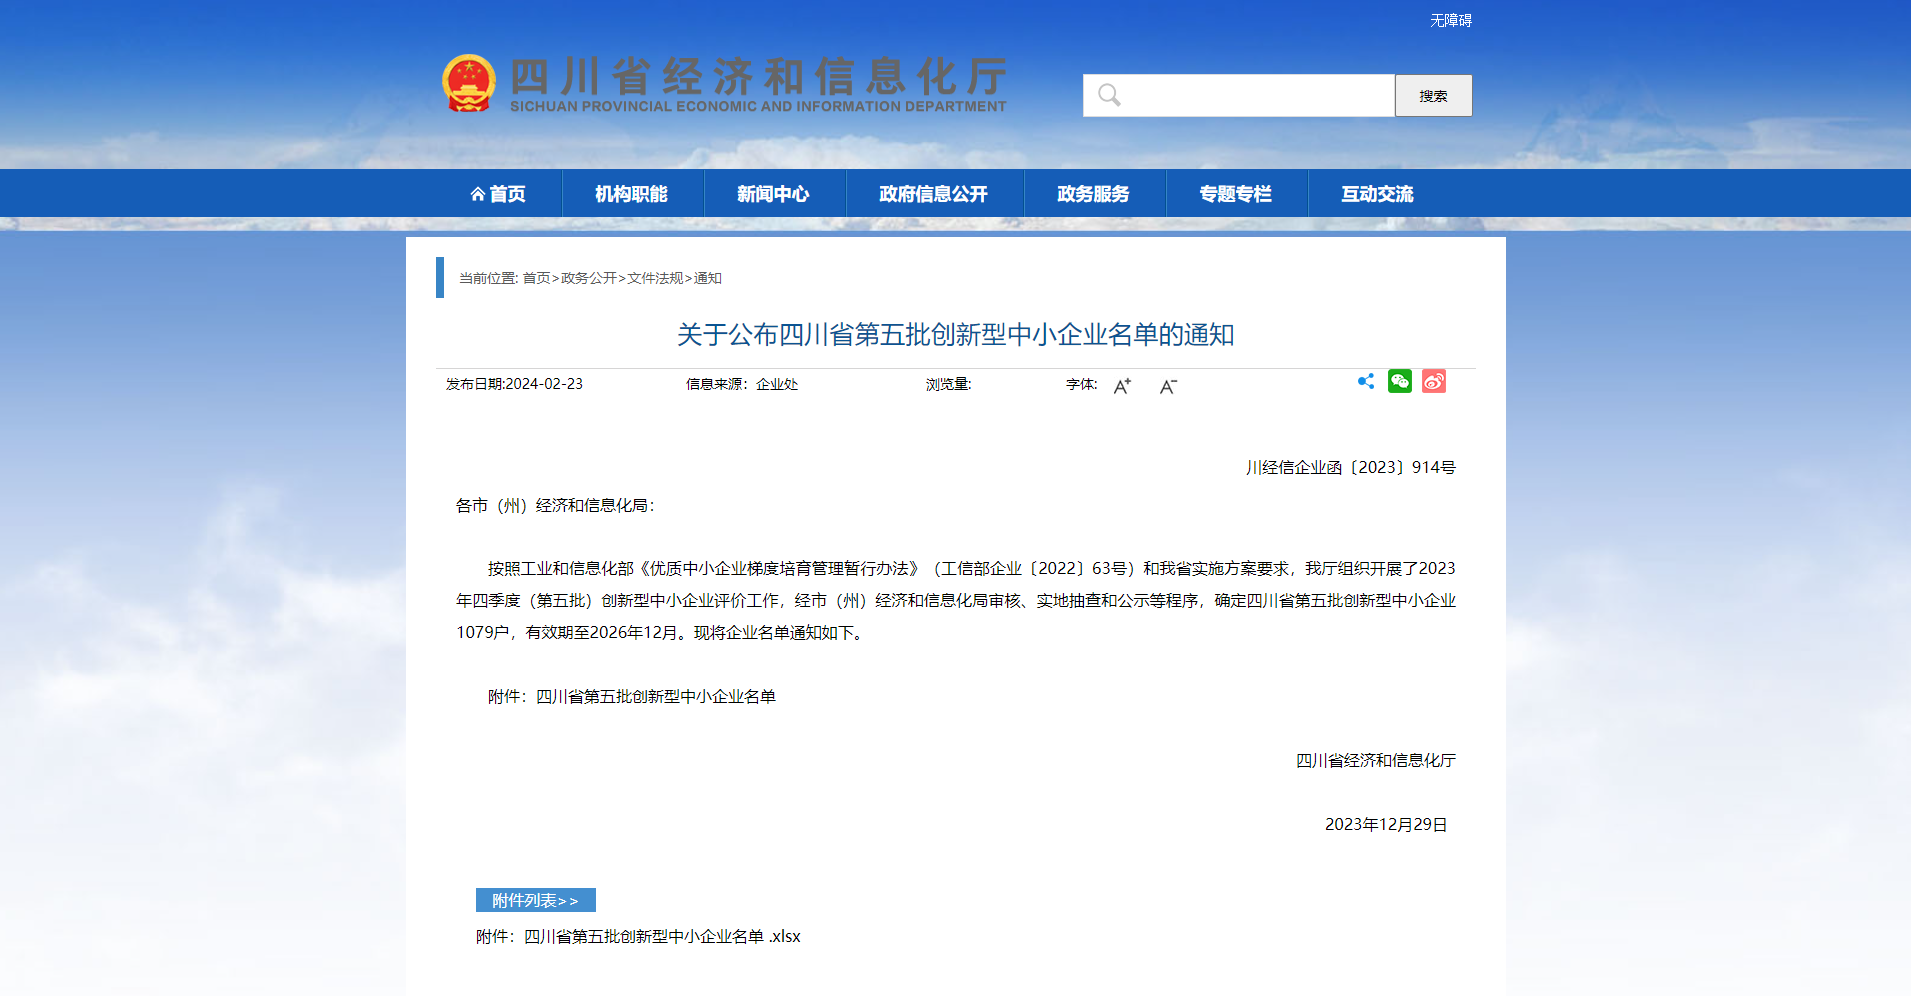
Task: Click 首页 in the breadcrumb
Action: coord(537,278)
